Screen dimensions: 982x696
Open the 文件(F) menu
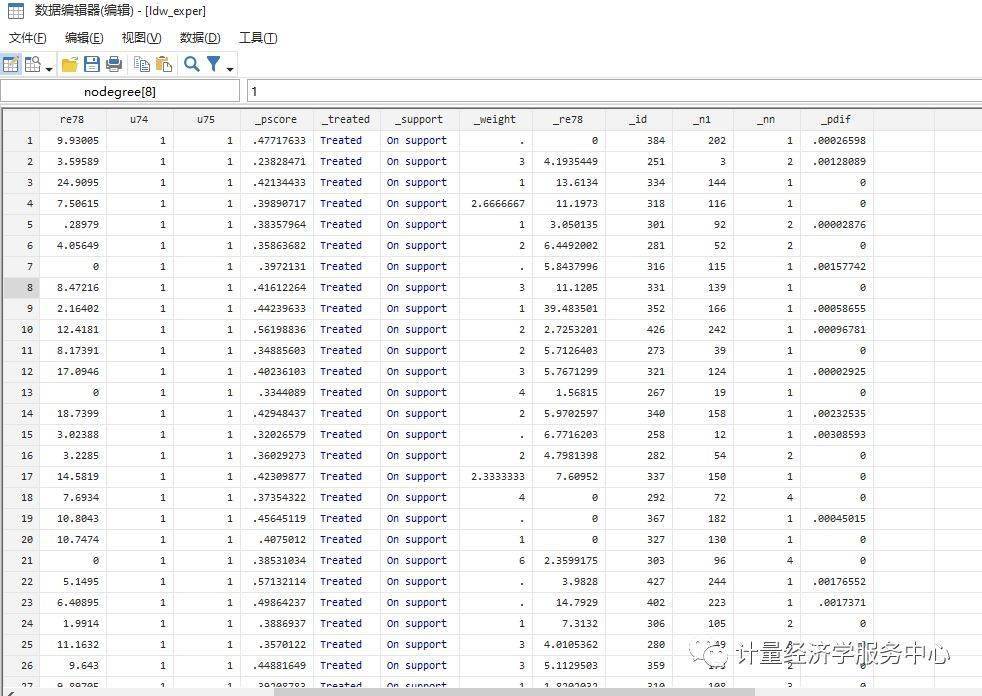(x=28, y=38)
